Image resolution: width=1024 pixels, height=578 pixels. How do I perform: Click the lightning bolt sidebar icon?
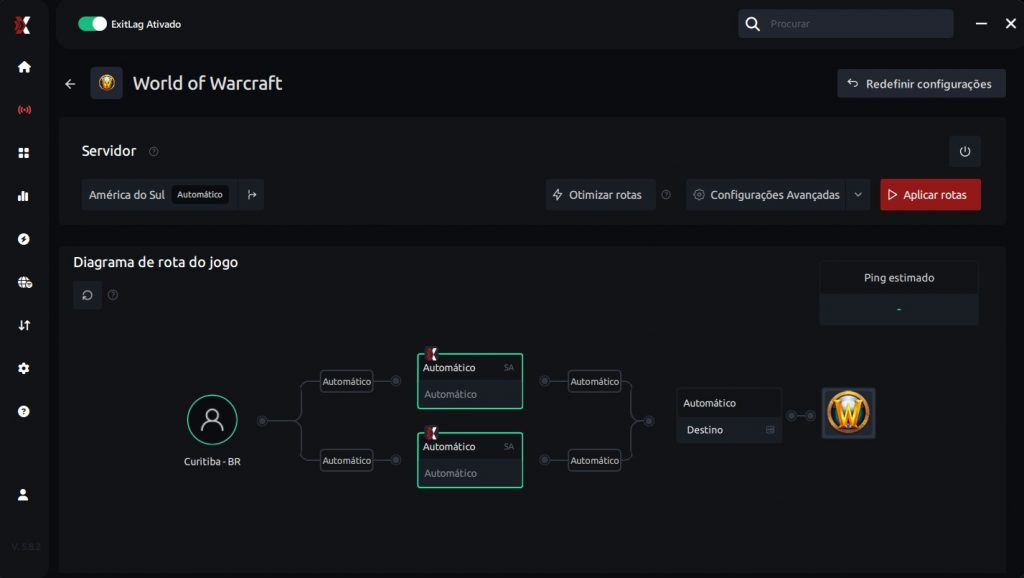(24, 239)
